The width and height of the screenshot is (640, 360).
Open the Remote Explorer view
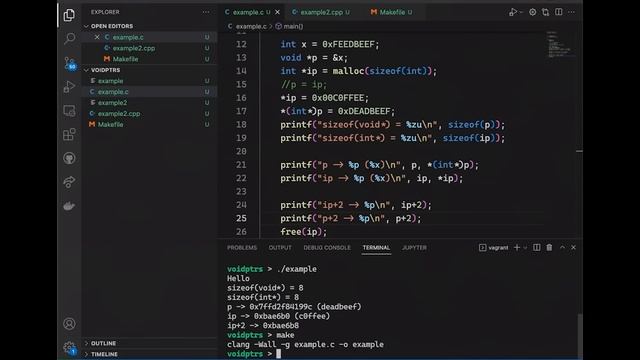coord(69,111)
